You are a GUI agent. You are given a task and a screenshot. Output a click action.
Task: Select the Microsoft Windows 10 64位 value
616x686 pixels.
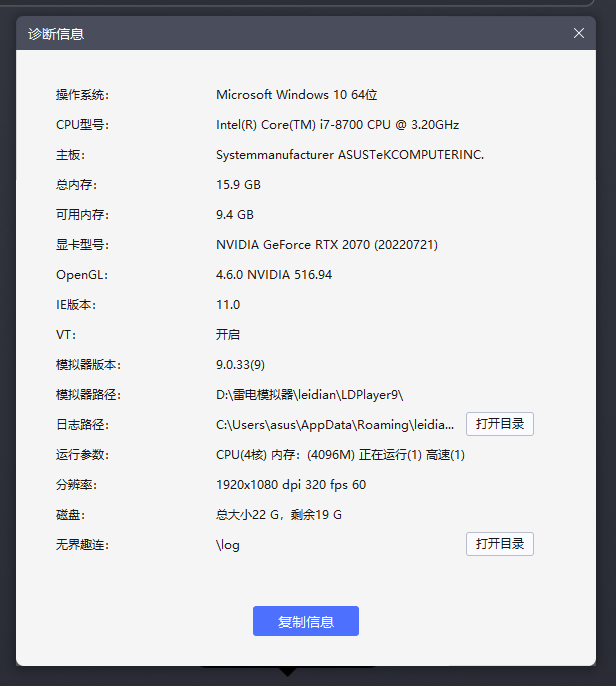[x=297, y=95]
